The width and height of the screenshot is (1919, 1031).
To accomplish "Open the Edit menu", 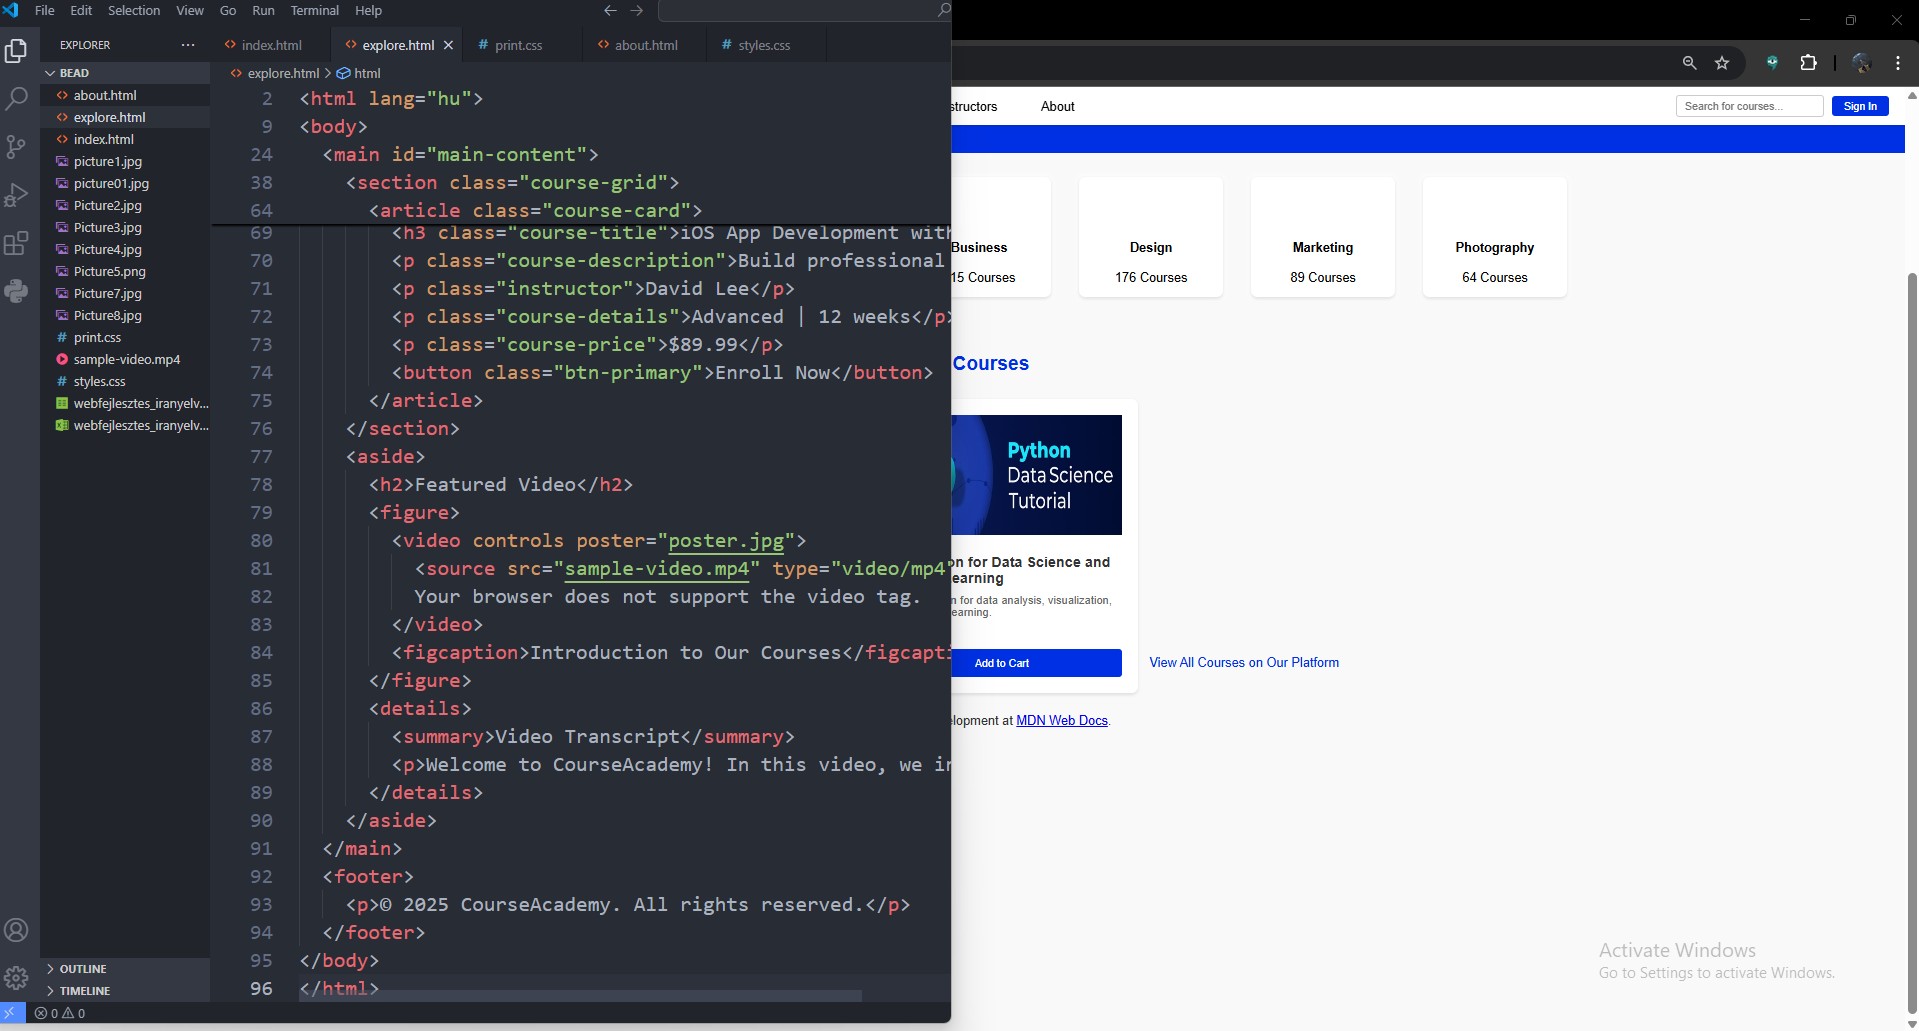I will [x=81, y=10].
